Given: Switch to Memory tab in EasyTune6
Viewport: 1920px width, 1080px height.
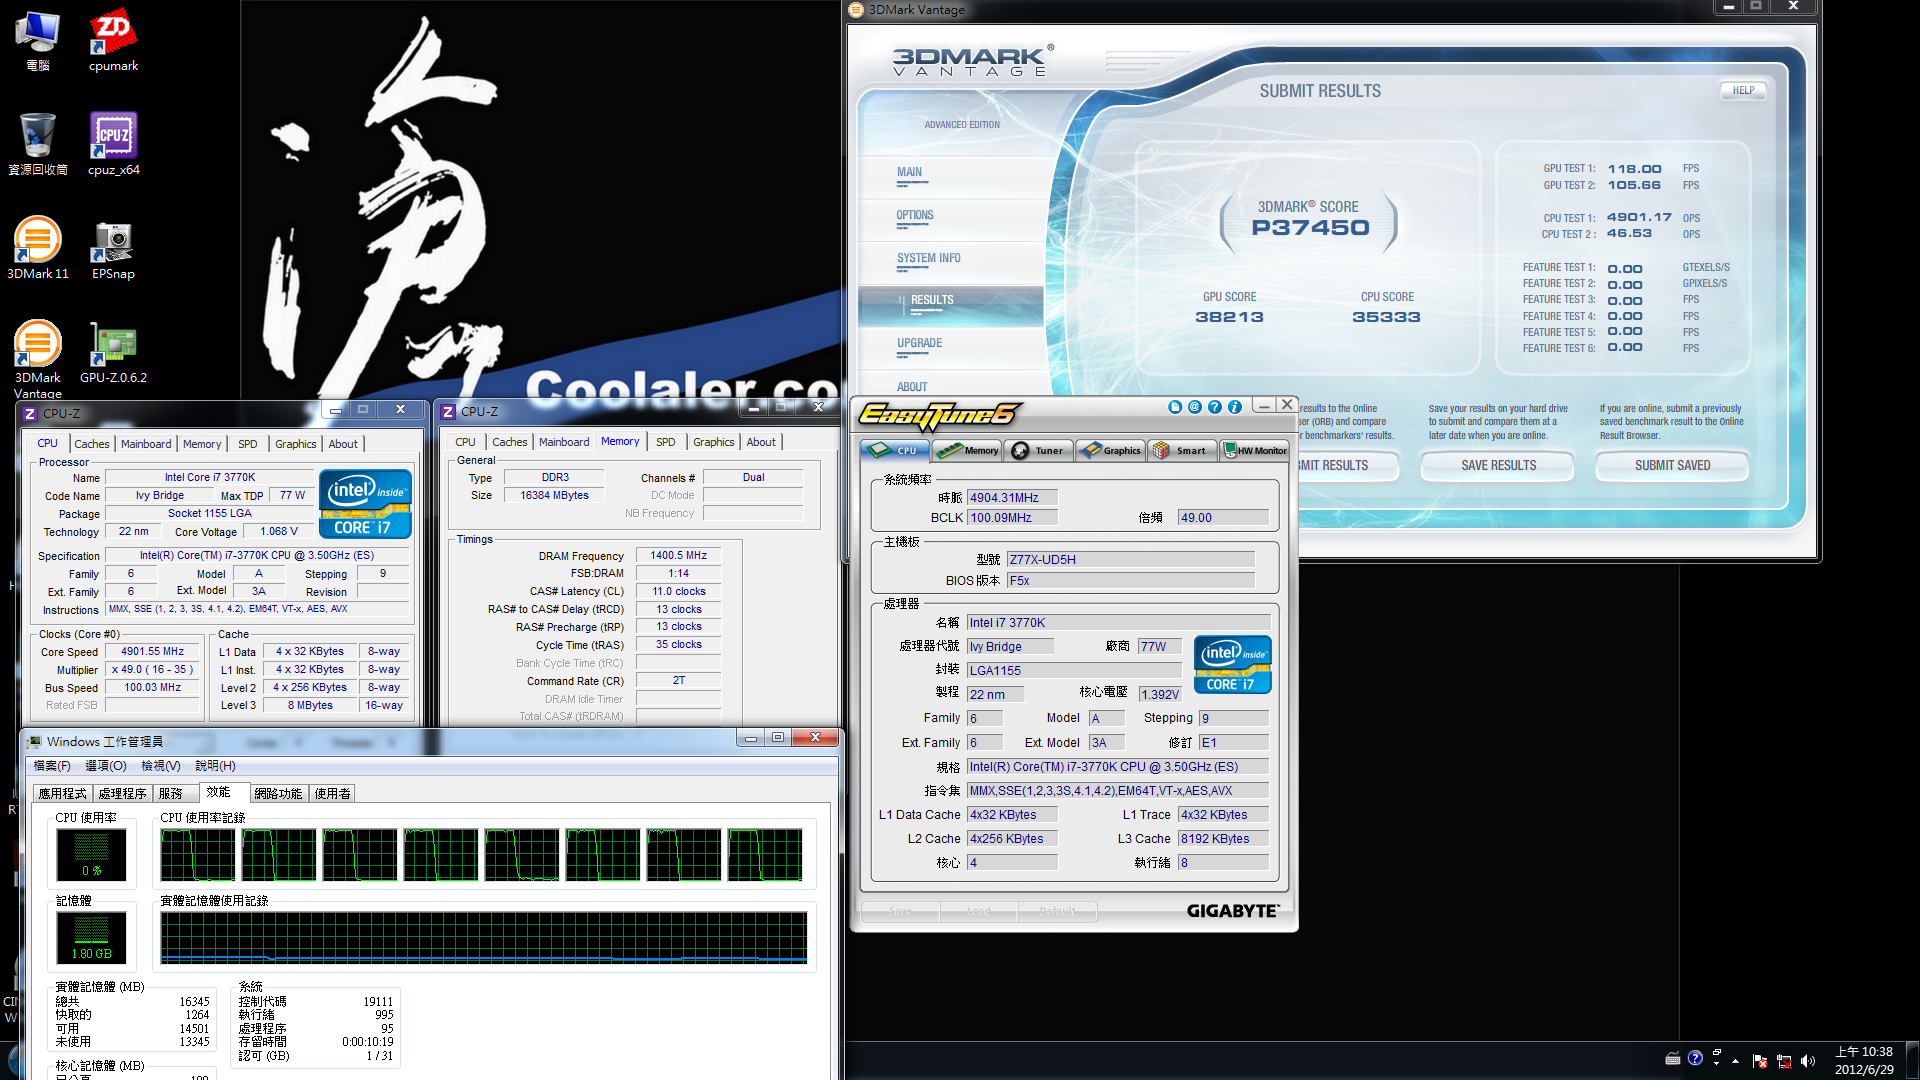Looking at the screenshot, I should (x=968, y=450).
